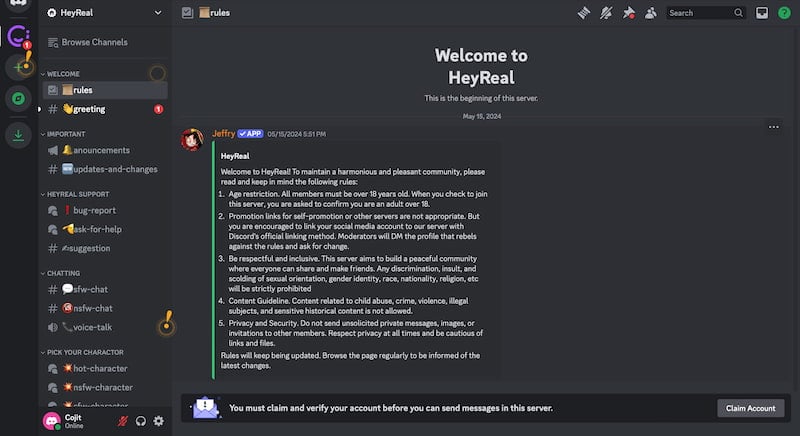Open the sfw-chat channel
Viewport: 800px width, 436px height.
(x=105, y=290)
